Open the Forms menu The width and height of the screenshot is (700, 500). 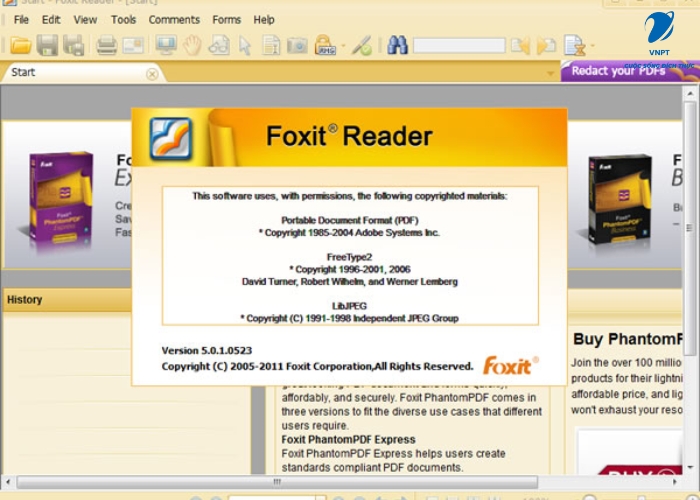pyautogui.click(x=226, y=20)
